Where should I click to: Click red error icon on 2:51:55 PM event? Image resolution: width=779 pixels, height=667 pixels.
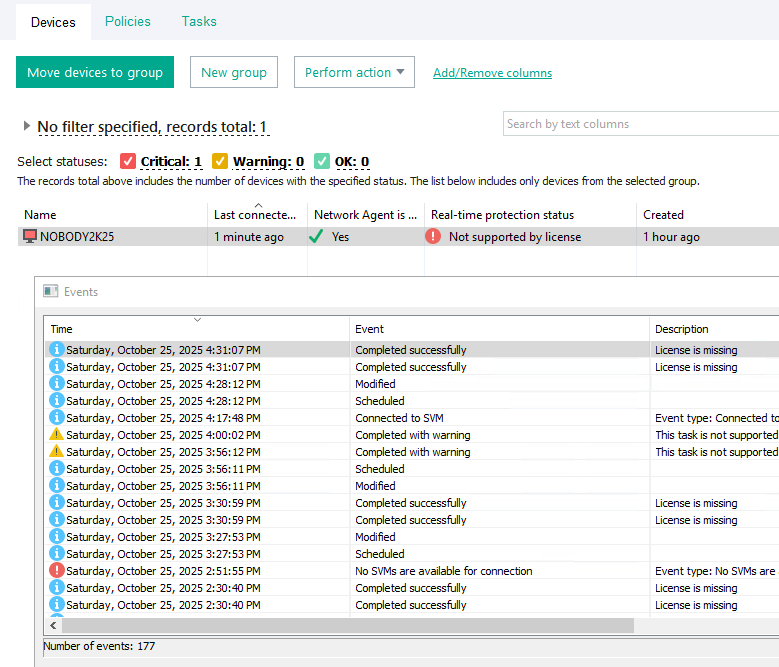pyautogui.click(x=57, y=571)
